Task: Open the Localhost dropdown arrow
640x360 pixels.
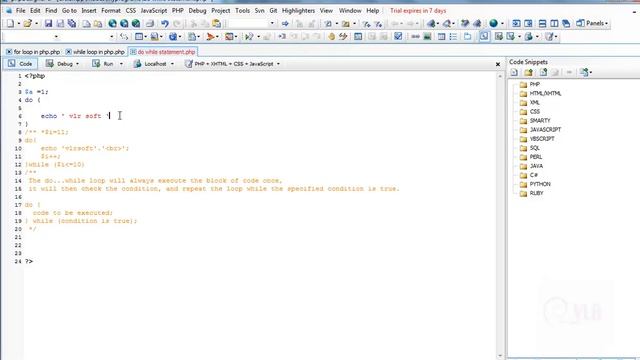Action: click(x=172, y=64)
